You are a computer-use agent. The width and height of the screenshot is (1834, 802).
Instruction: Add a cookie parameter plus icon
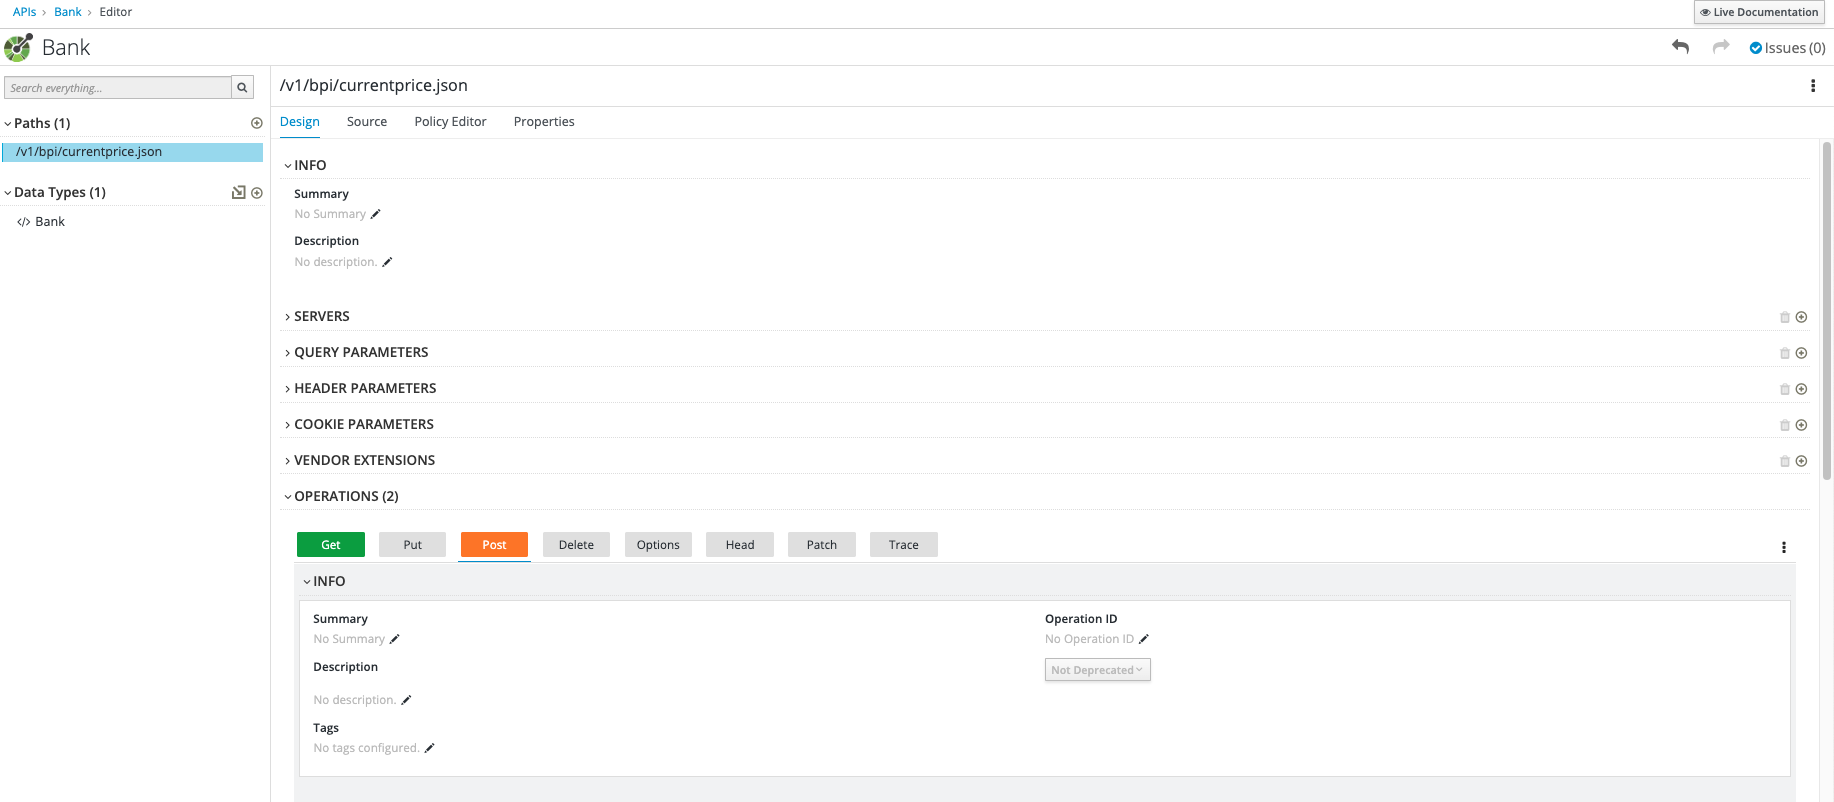tap(1801, 425)
